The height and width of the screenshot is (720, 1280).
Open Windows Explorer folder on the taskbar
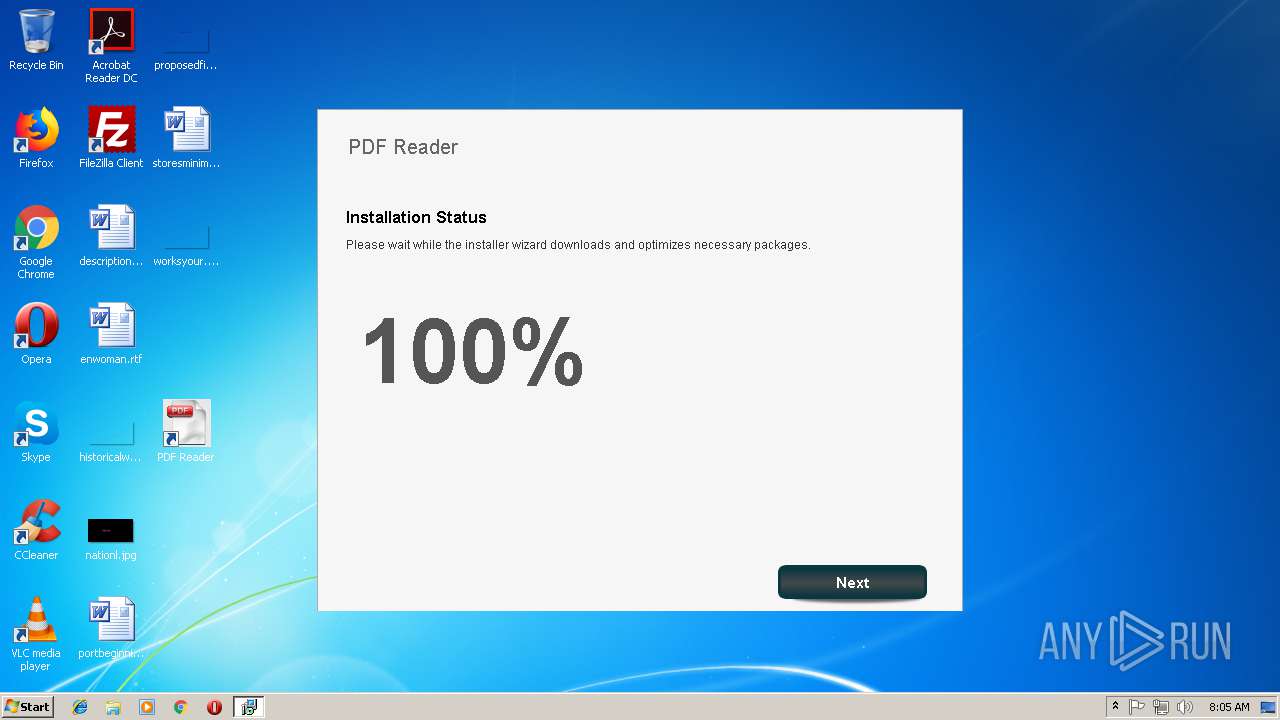(x=113, y=707)
